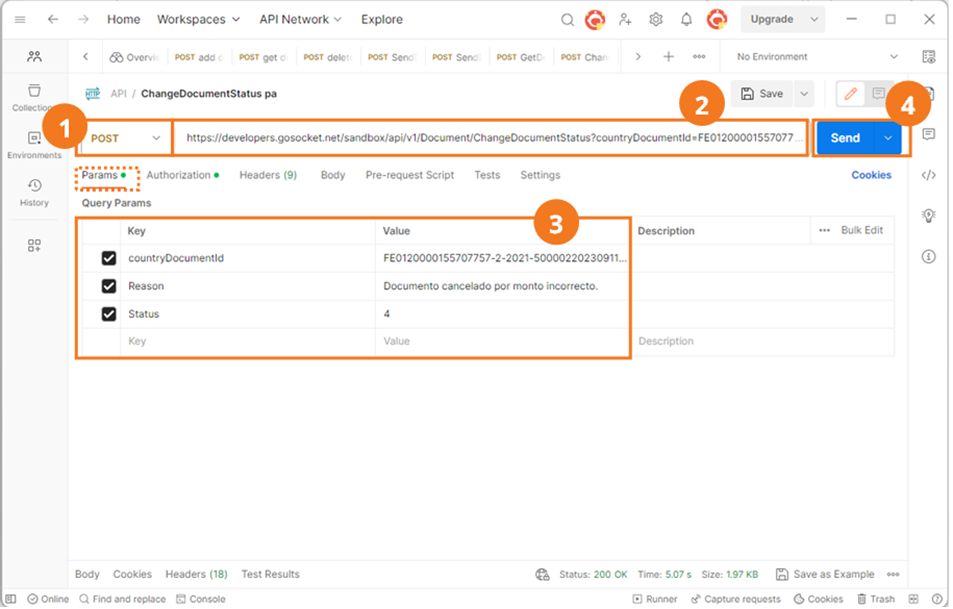Open the search magnifier icon

[x=567, y=19]
